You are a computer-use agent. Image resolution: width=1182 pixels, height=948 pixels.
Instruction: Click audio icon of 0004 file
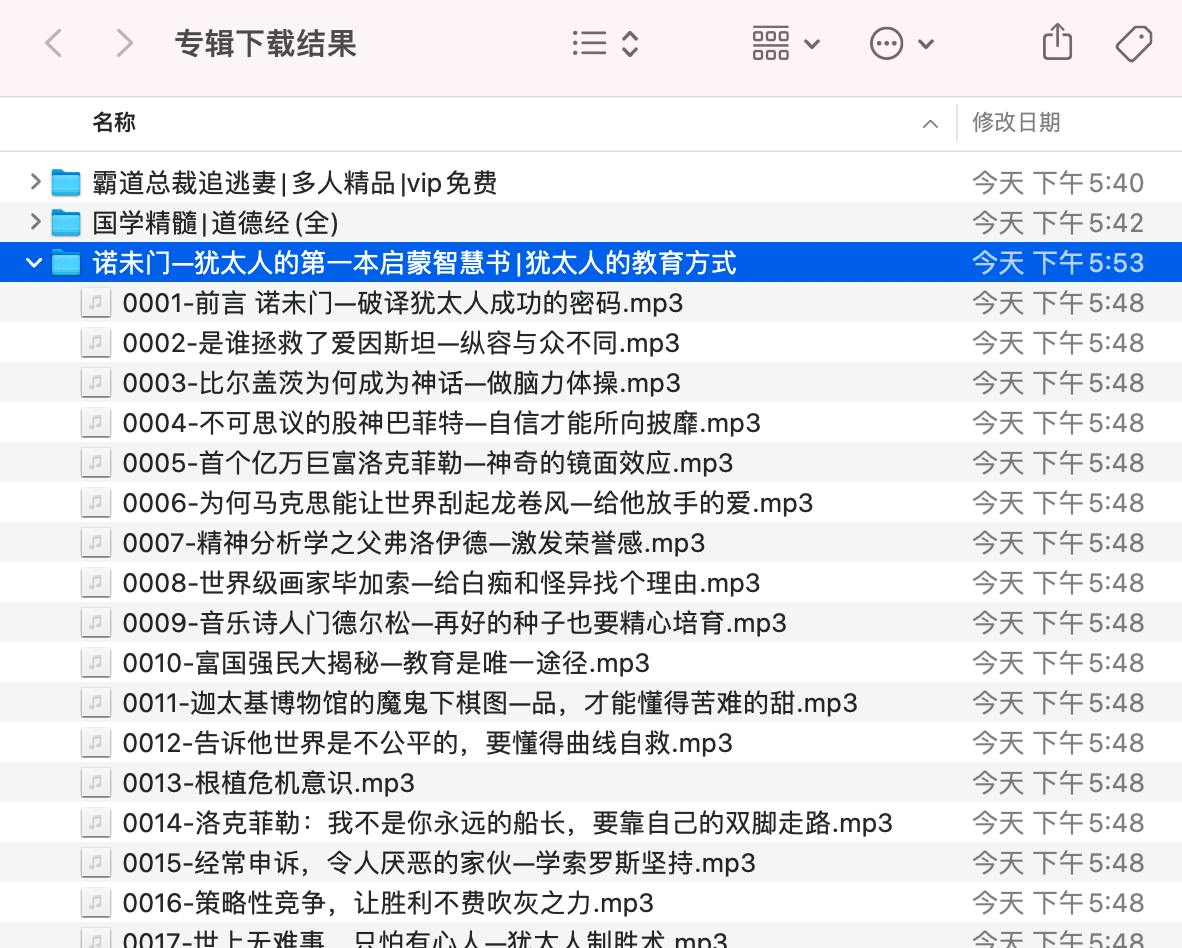coord(96,422)
